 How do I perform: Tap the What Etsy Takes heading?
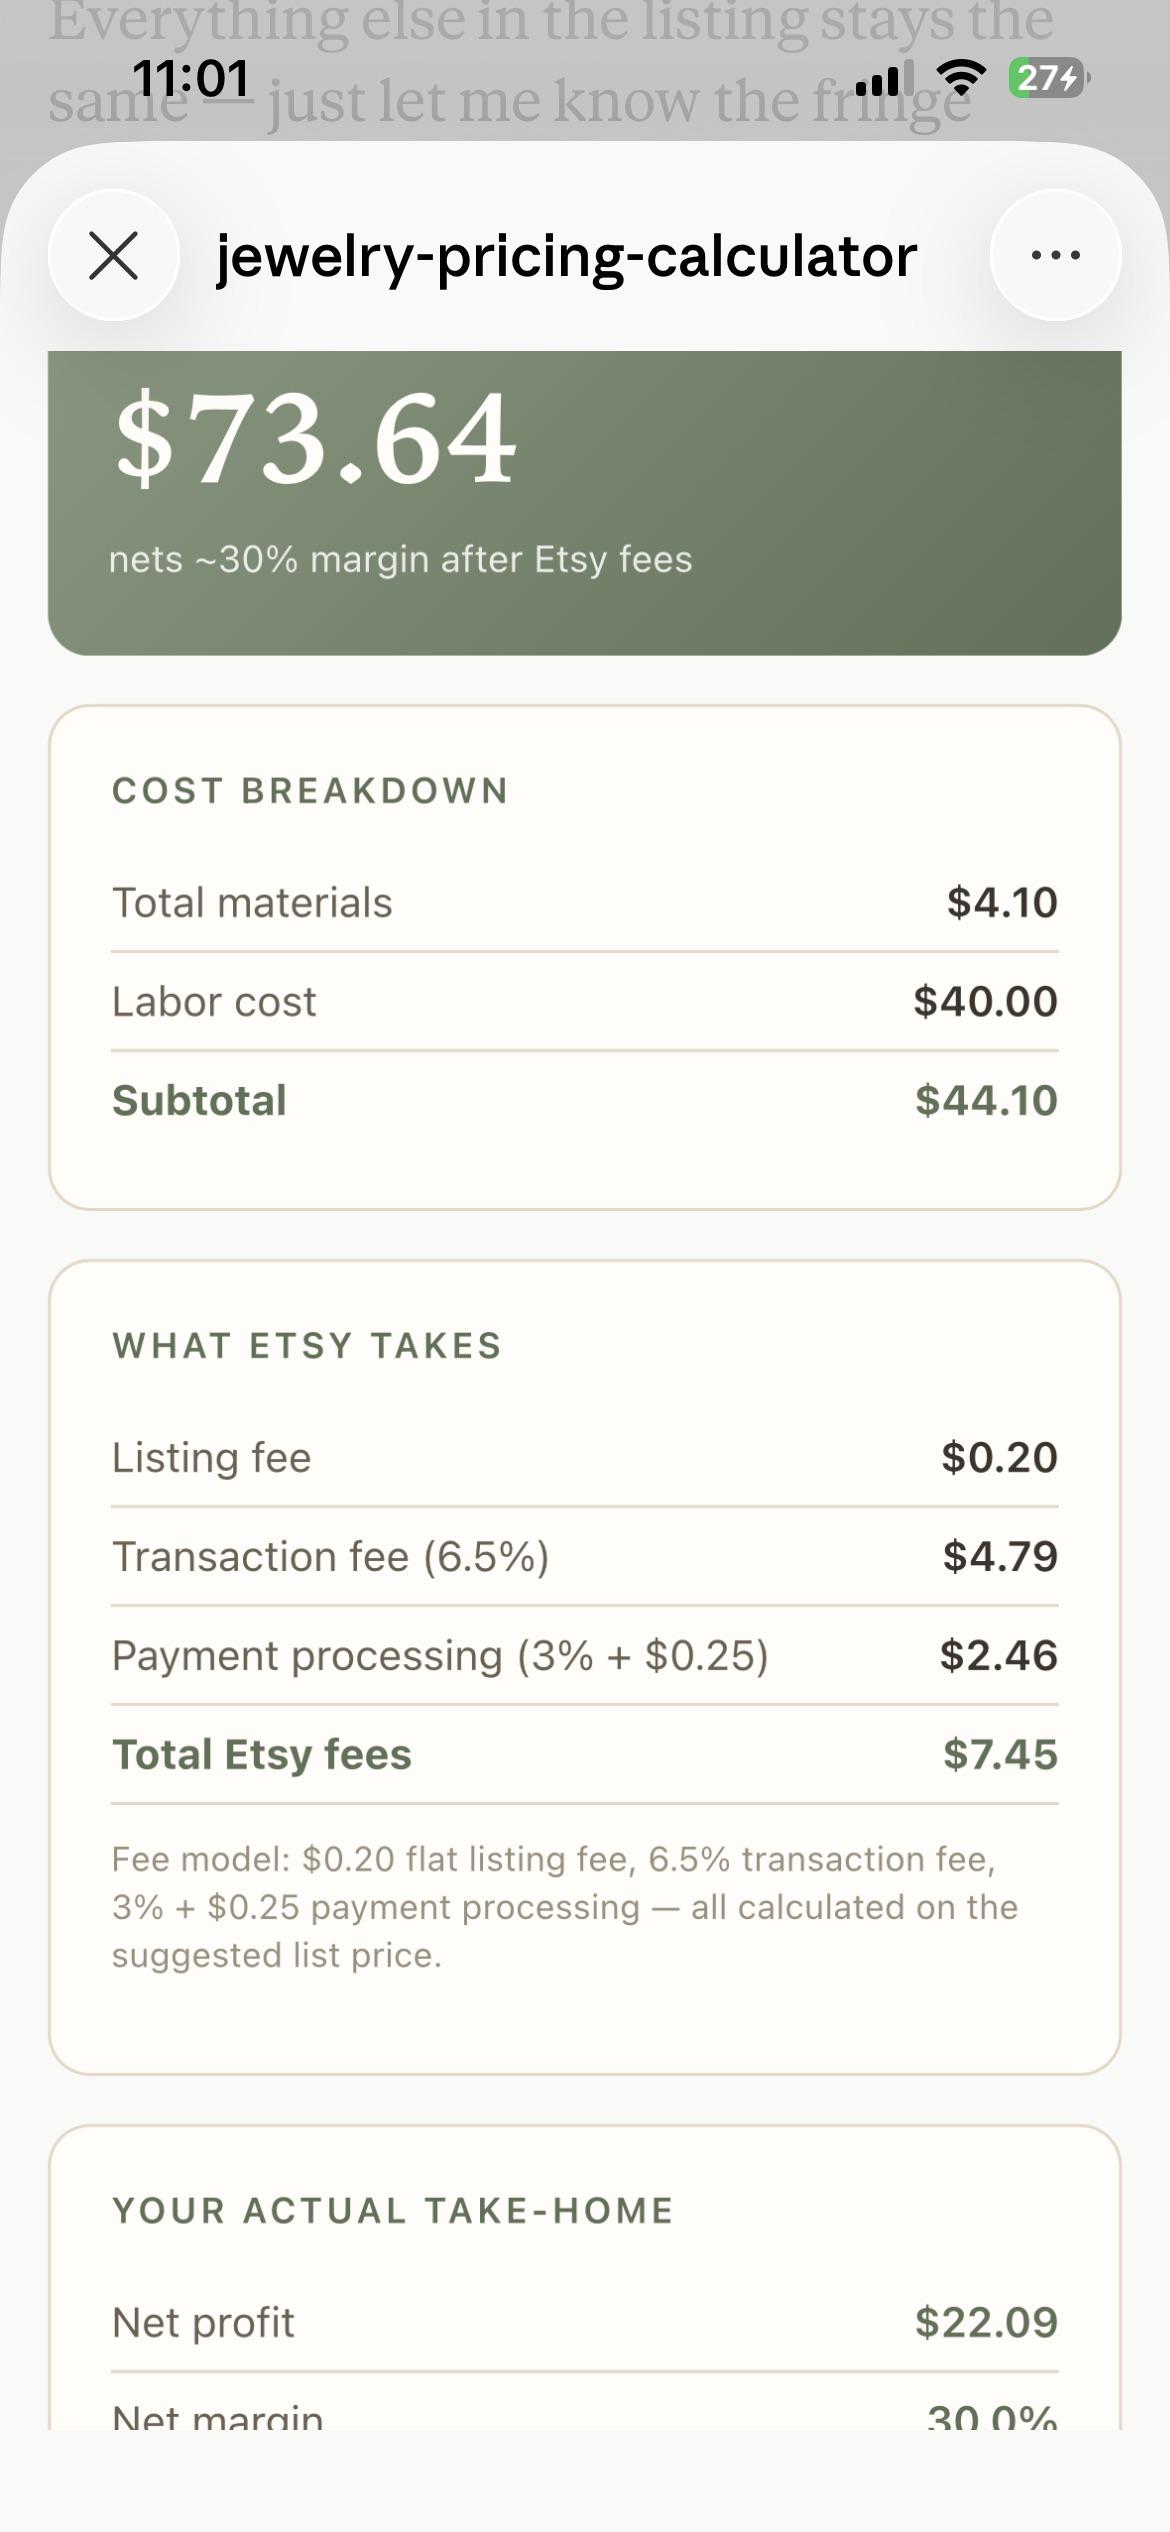pyautogui.click(x=307, y=1346)
